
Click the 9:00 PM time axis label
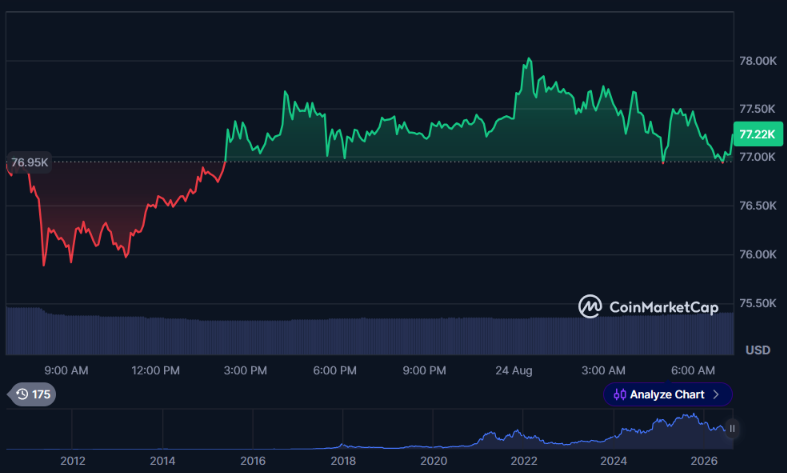click(x=424, y=371)
